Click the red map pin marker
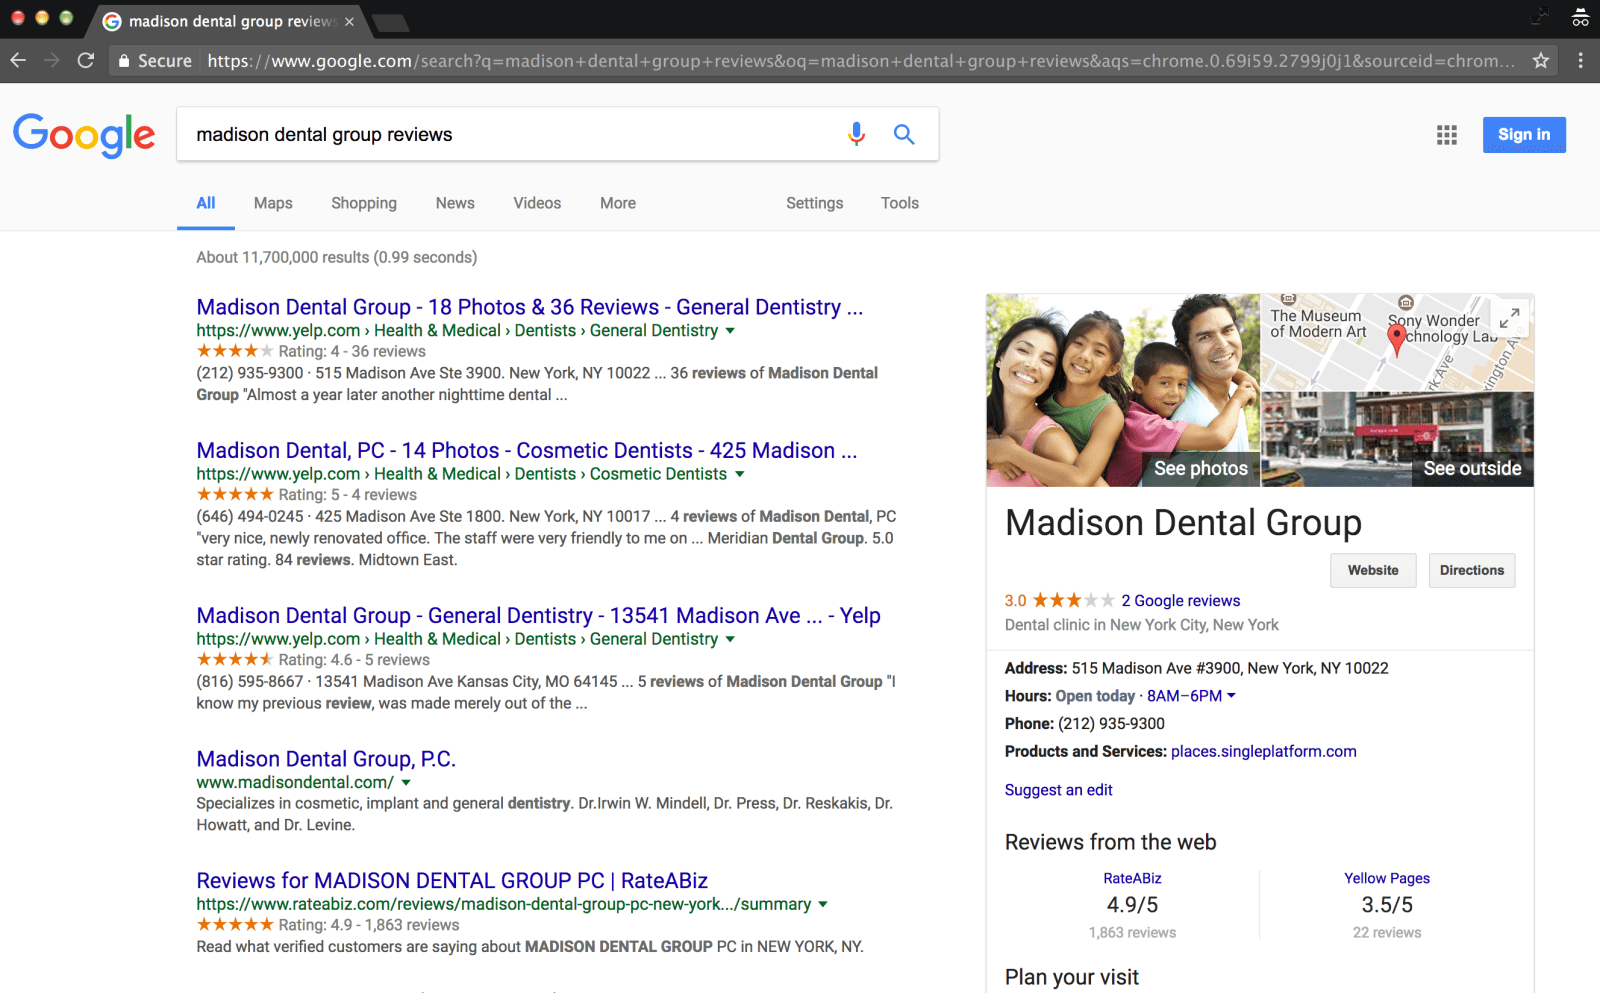Viewport: 1600px width, 993px height. pos(1397,340)
